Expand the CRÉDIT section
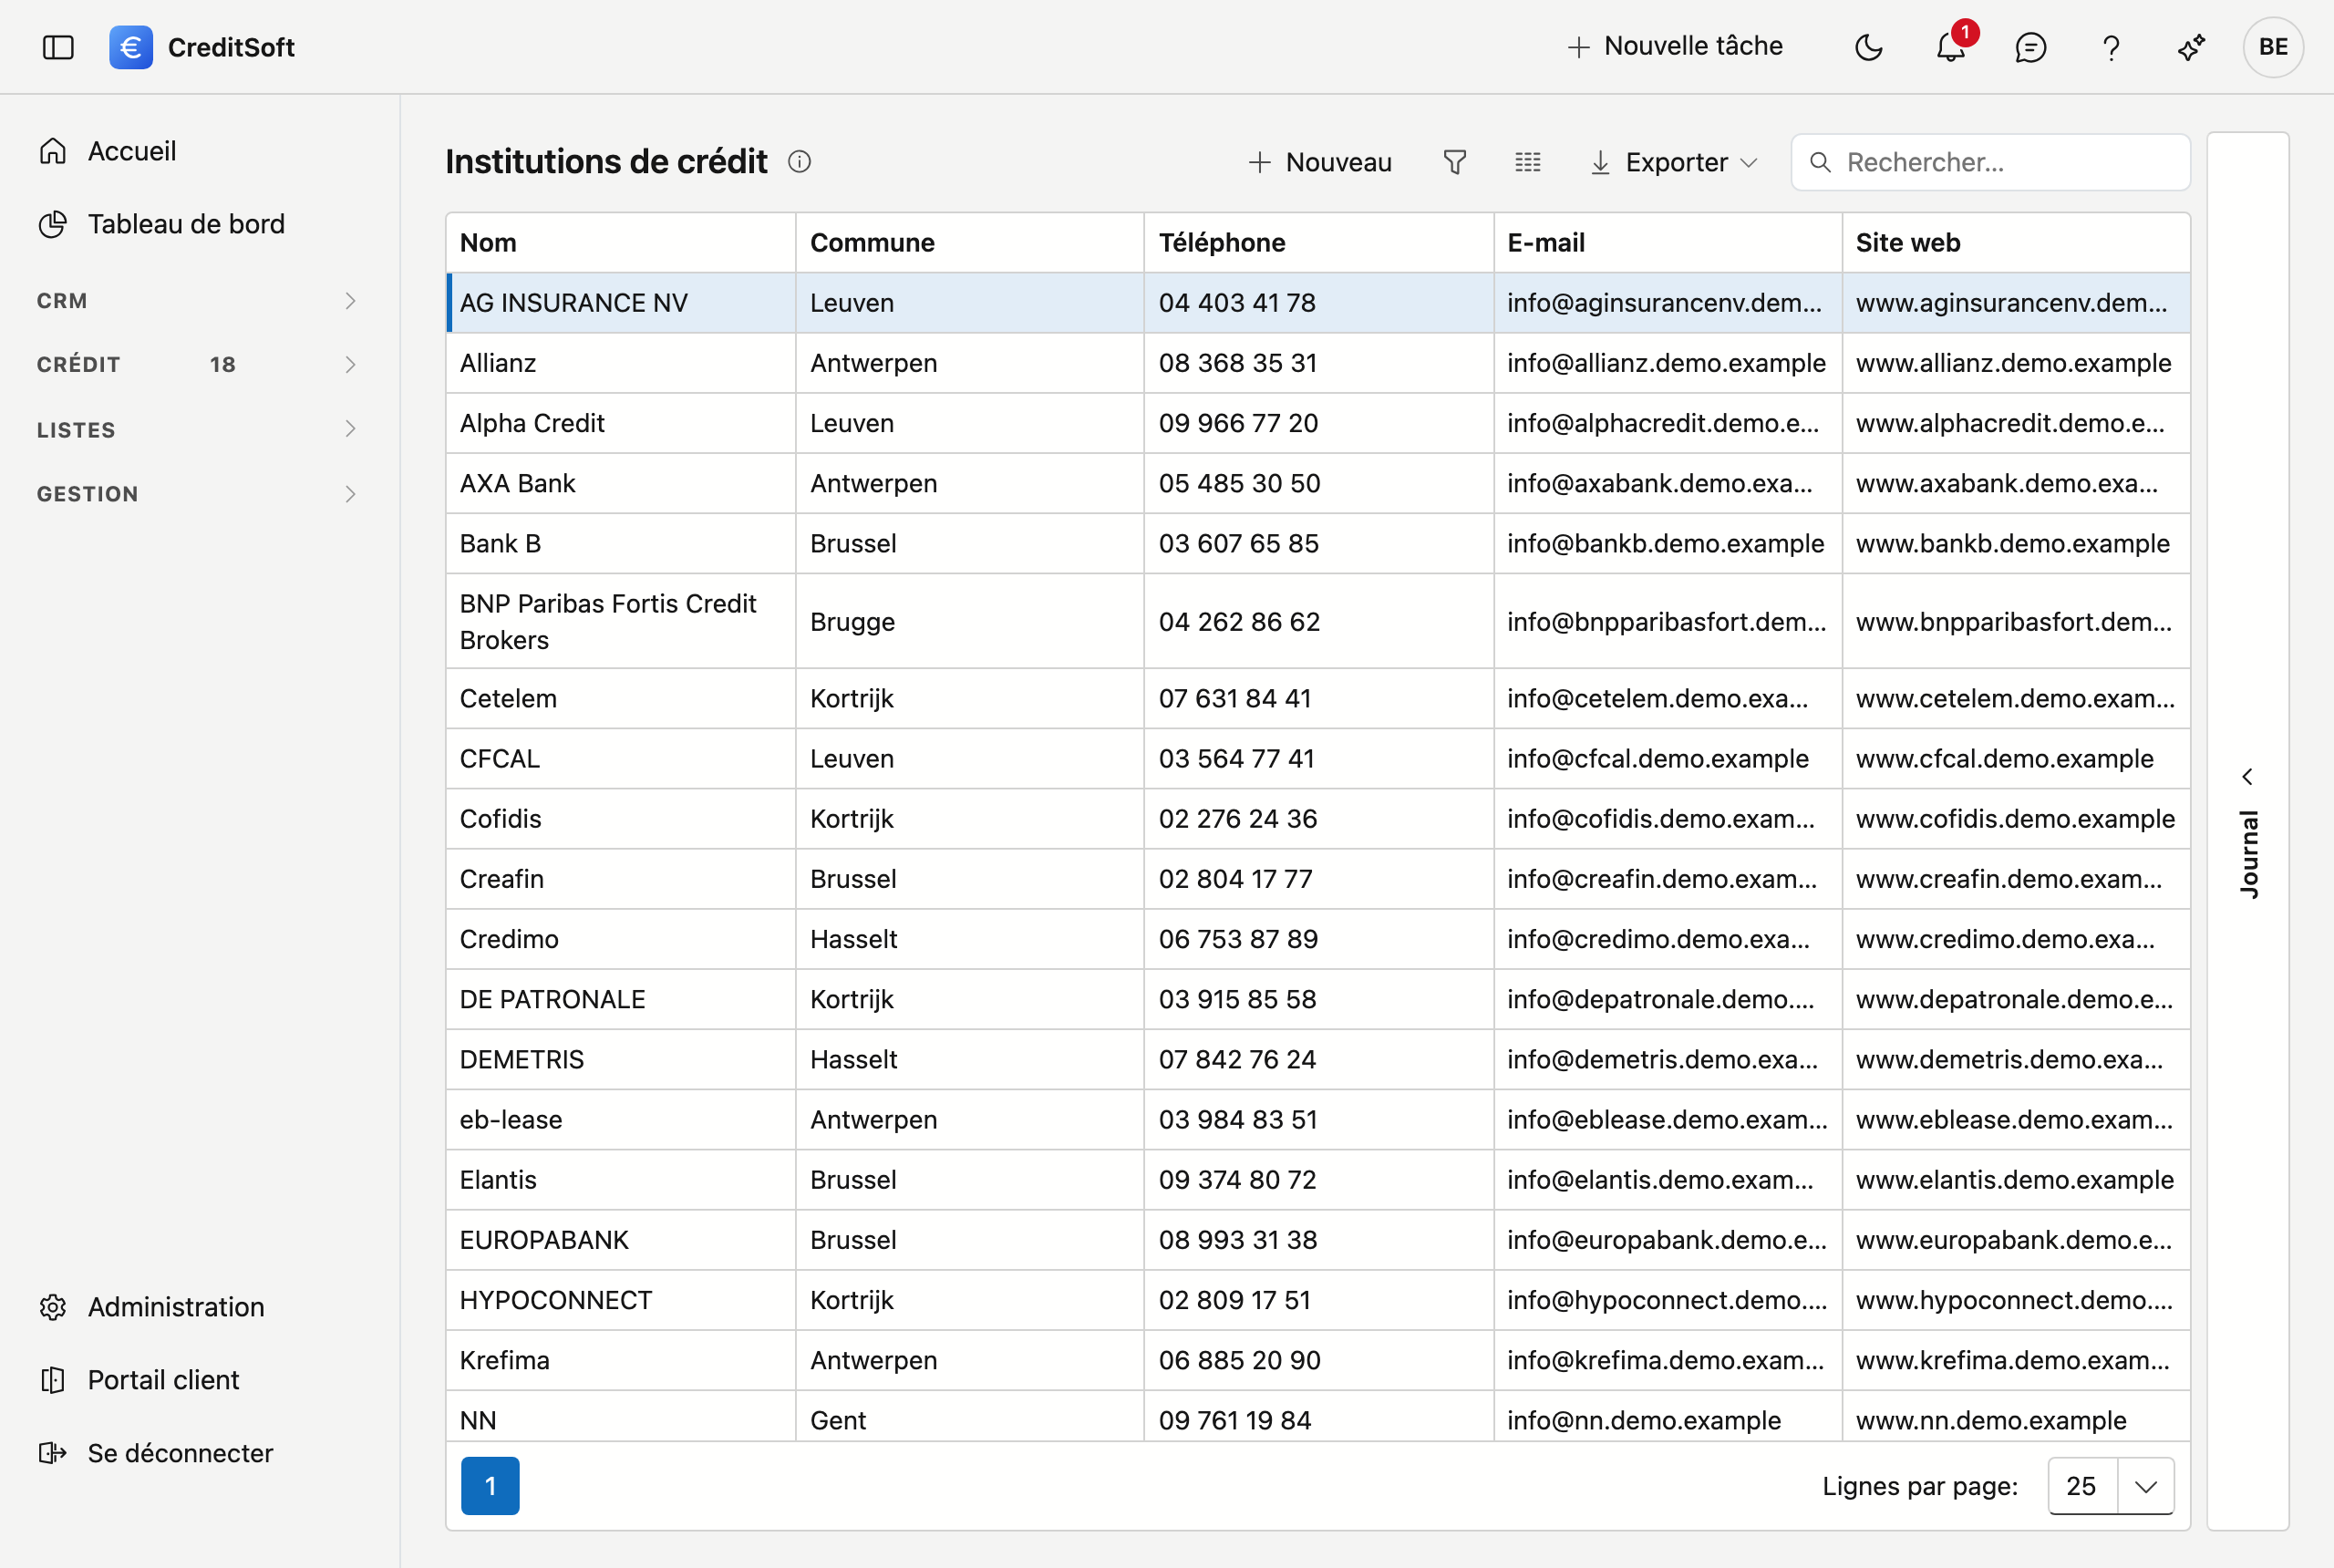 coord(198,364)
